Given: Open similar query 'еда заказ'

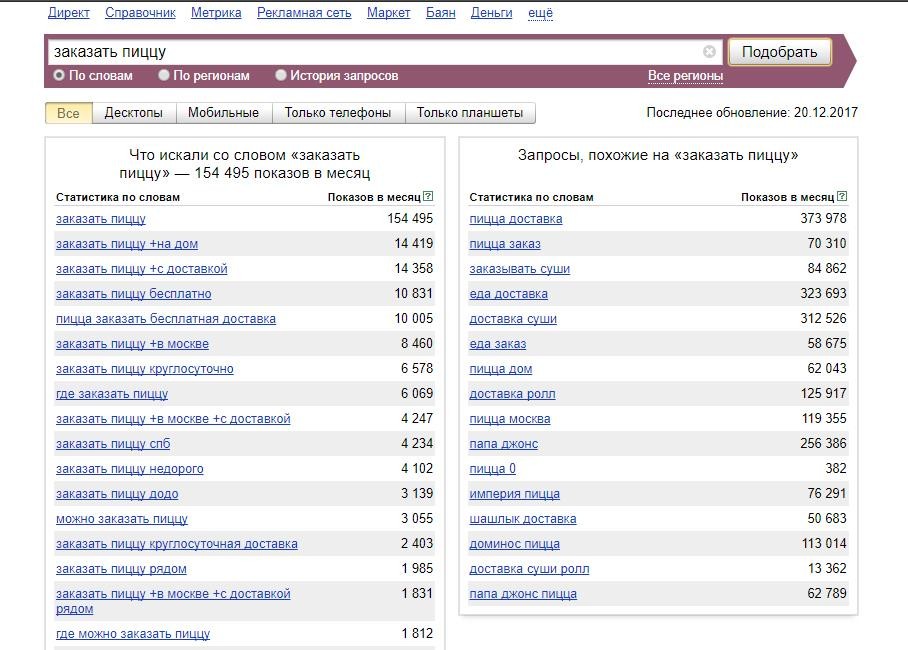Looking at the screenshot, I should coord(497,344).
